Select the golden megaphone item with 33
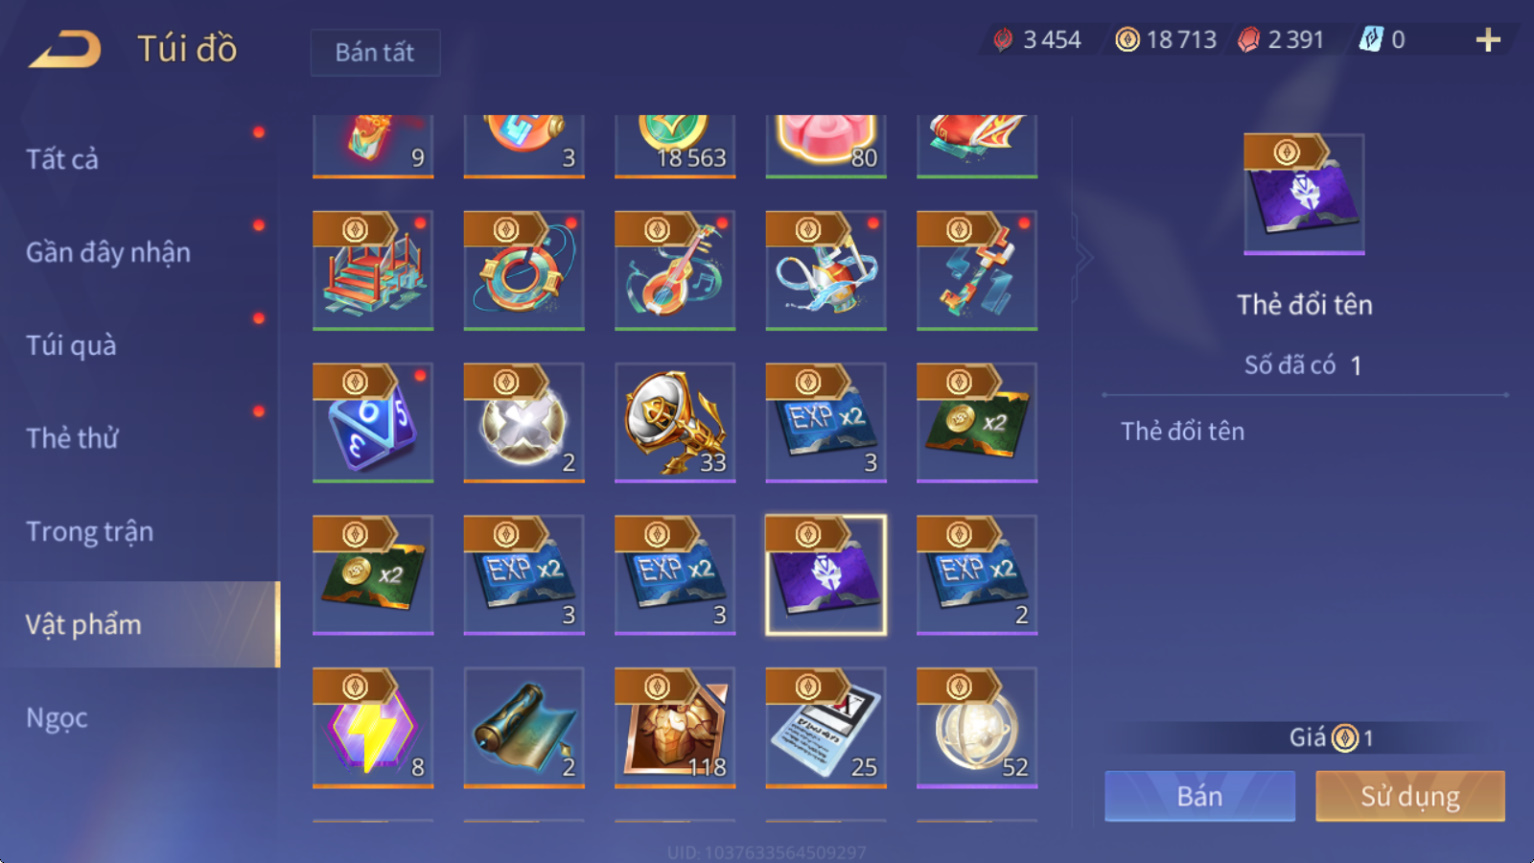1534x863 pixels. (x=675, y=422)
